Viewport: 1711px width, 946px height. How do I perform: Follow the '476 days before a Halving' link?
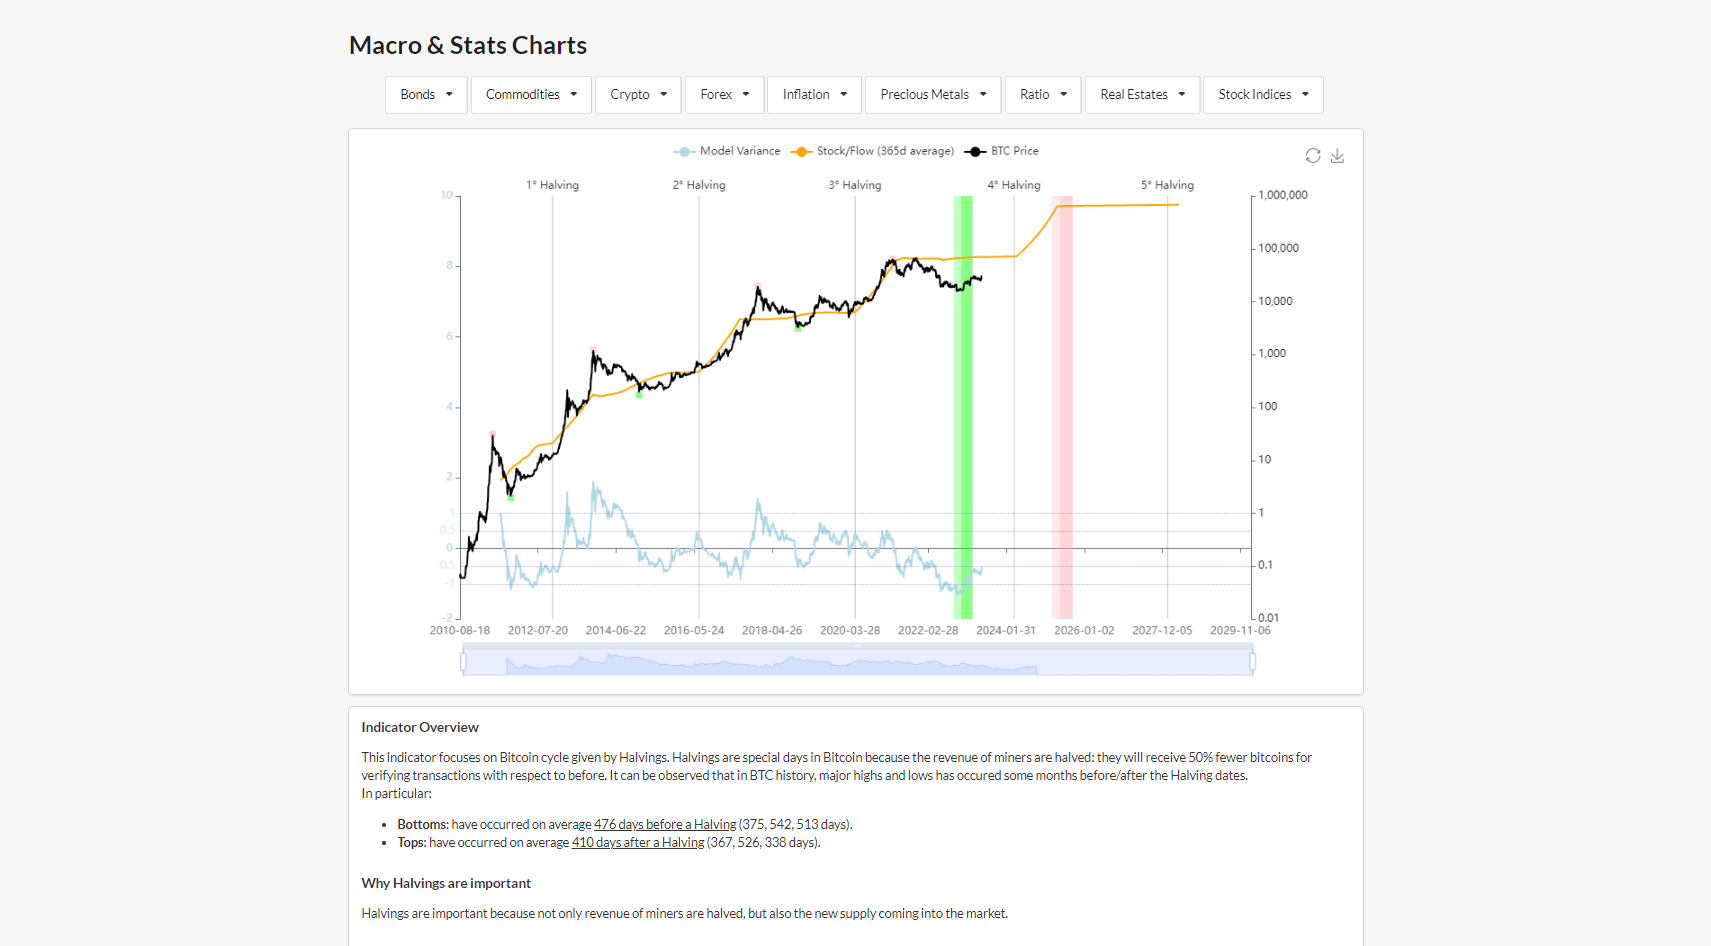[x=664, y=824]
